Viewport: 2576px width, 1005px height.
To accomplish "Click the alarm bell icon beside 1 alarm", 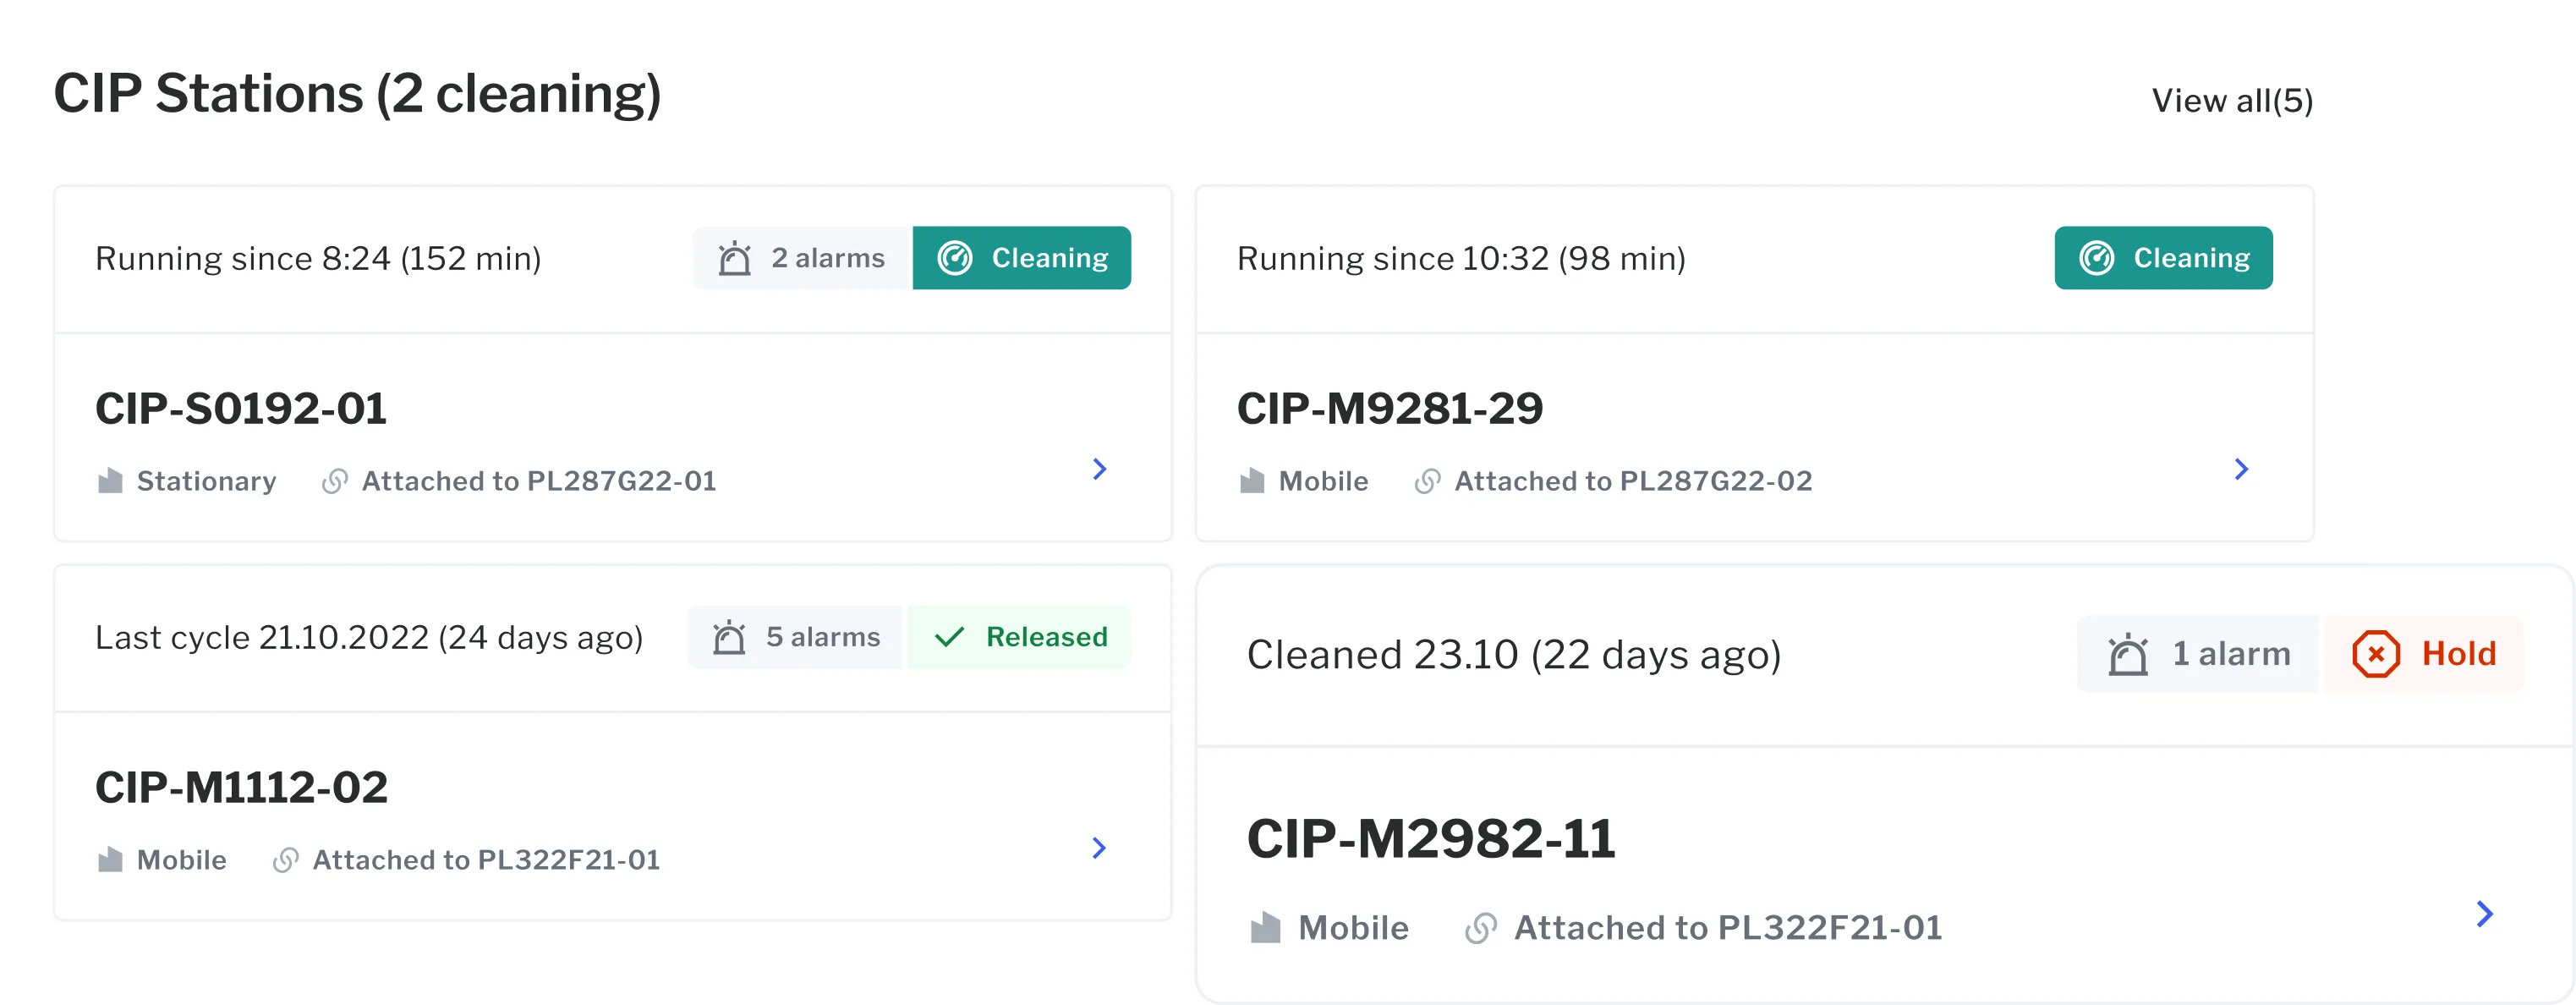I will point(2128,655).
